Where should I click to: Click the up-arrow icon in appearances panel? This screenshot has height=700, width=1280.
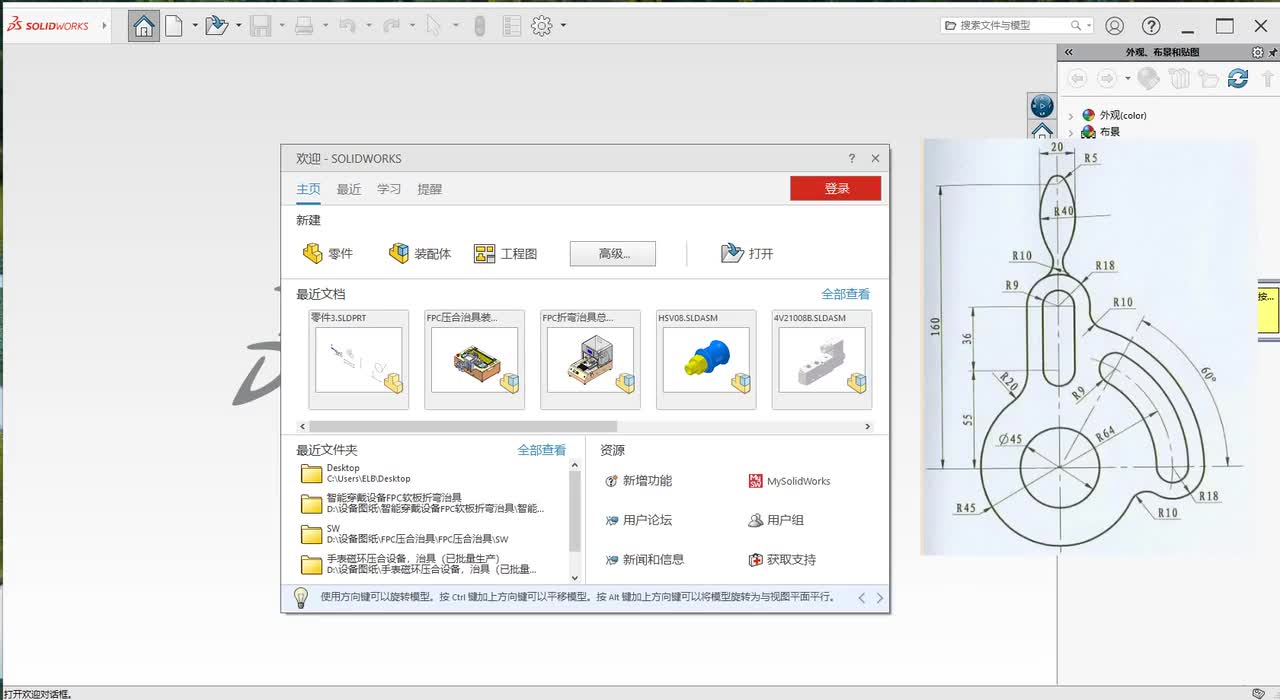[x=1268, y=78]
